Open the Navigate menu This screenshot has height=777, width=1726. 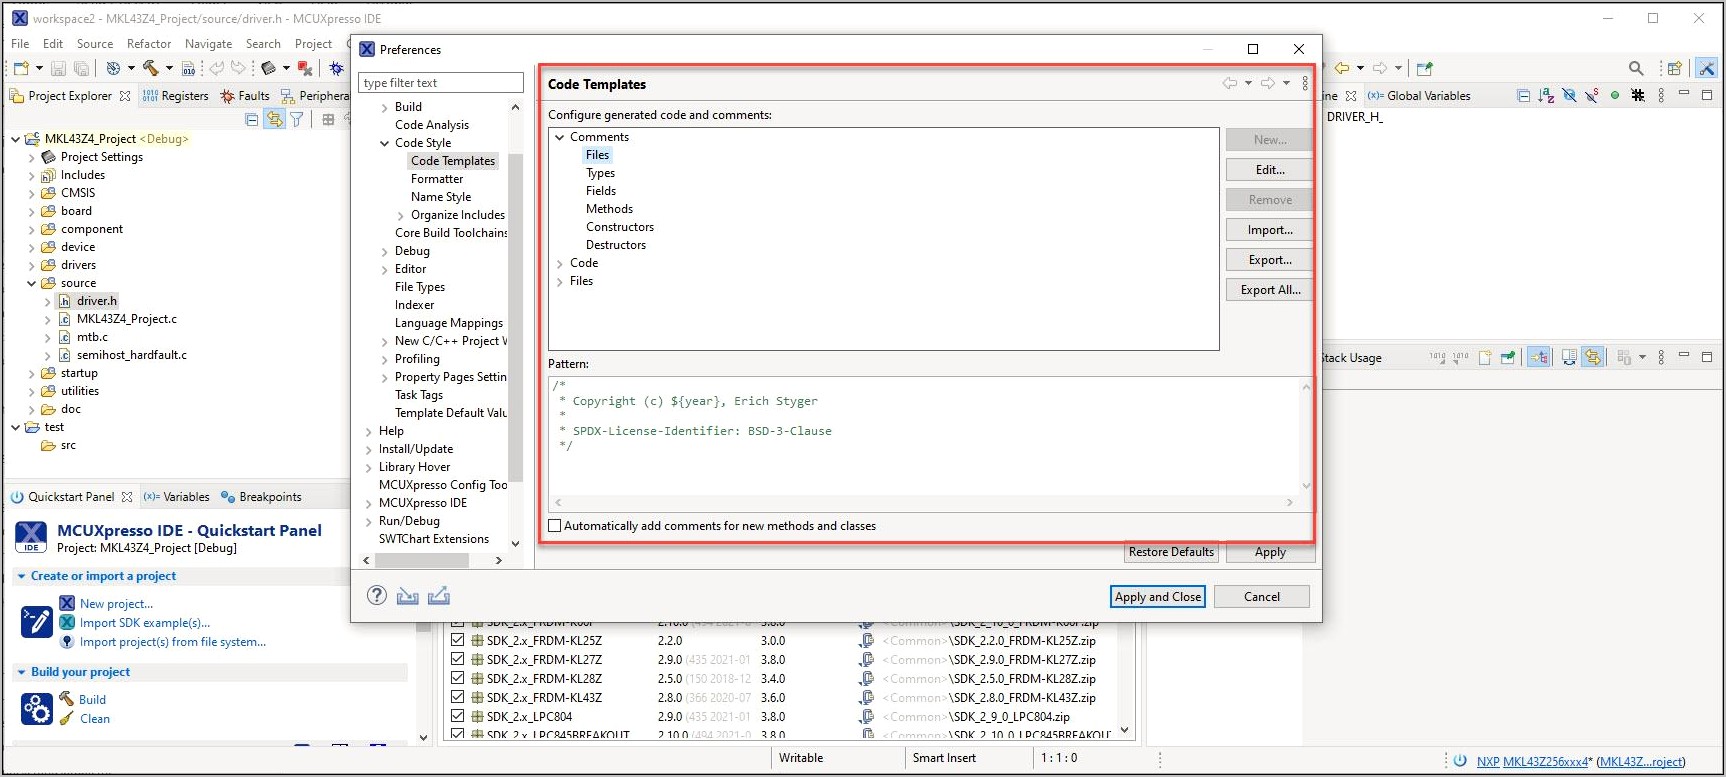click(208, 44)
